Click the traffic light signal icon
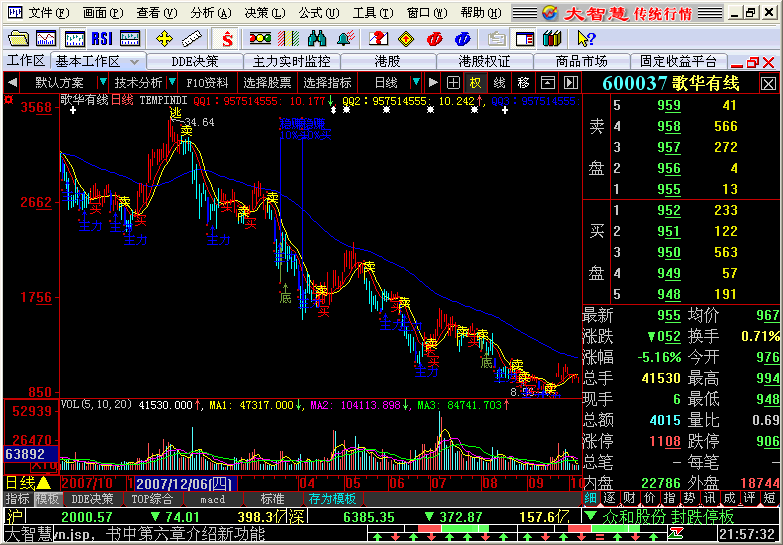The width and height of the screenshot is (783, 545). [260, 38]
